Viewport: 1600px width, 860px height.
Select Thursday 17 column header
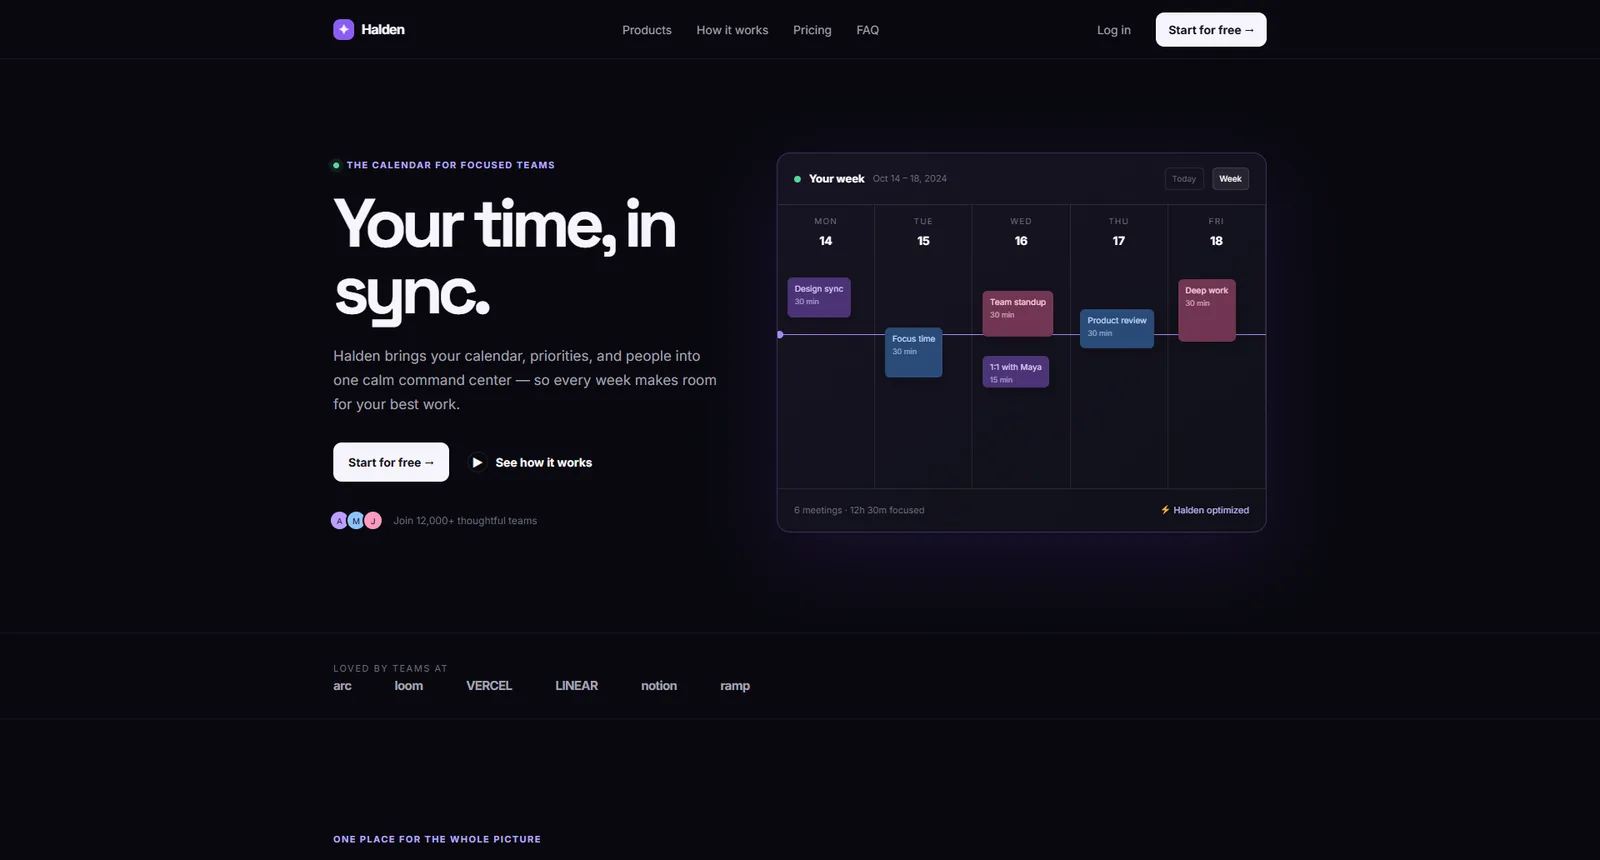tap(1119, 232)
